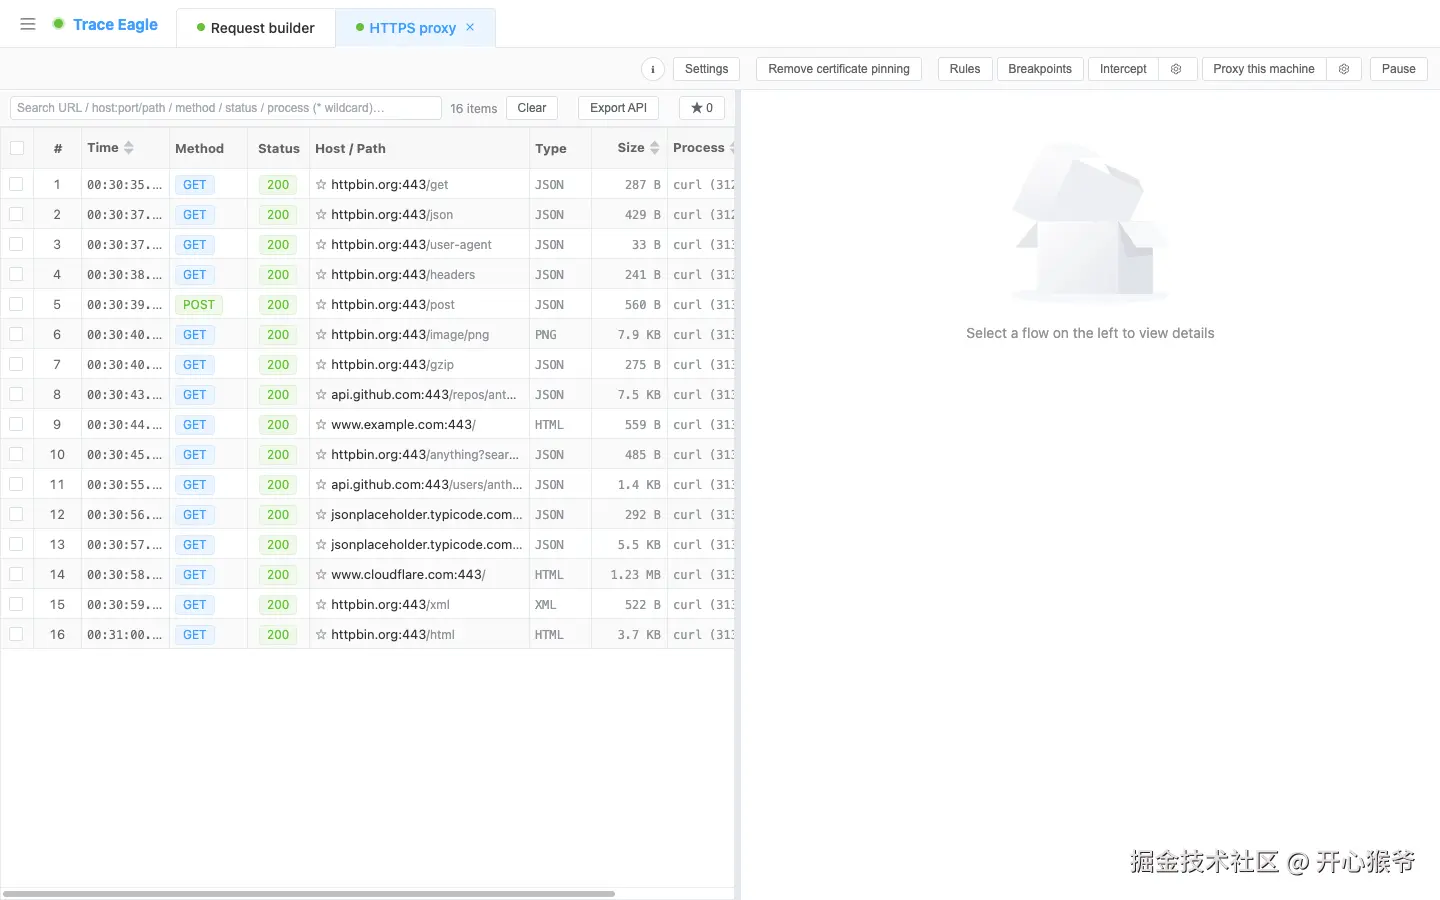Check the box for row 12
The height and width of the screenshot is (900, 1440).
click(x=16, y=514)
